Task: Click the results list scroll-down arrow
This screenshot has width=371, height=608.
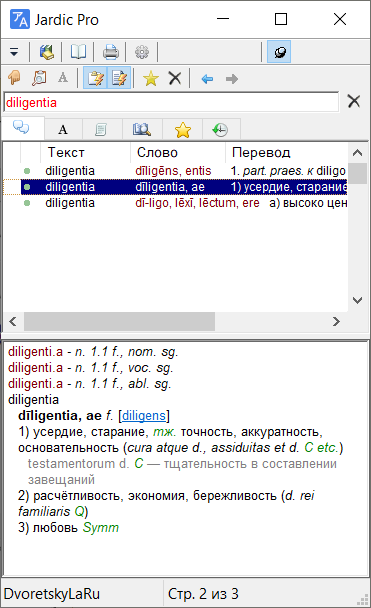Action: click(357, 300)
